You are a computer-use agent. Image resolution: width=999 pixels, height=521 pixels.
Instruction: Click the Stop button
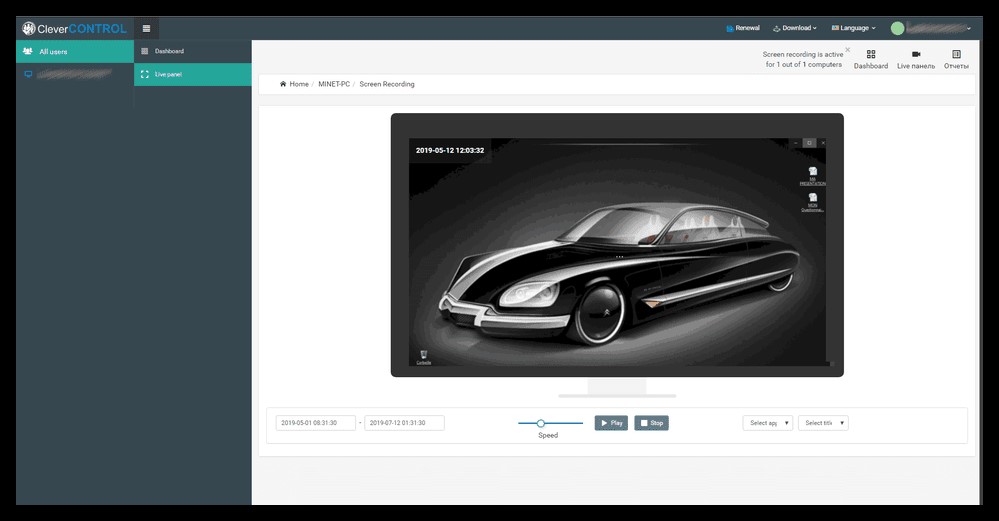[x=651, y=423]
